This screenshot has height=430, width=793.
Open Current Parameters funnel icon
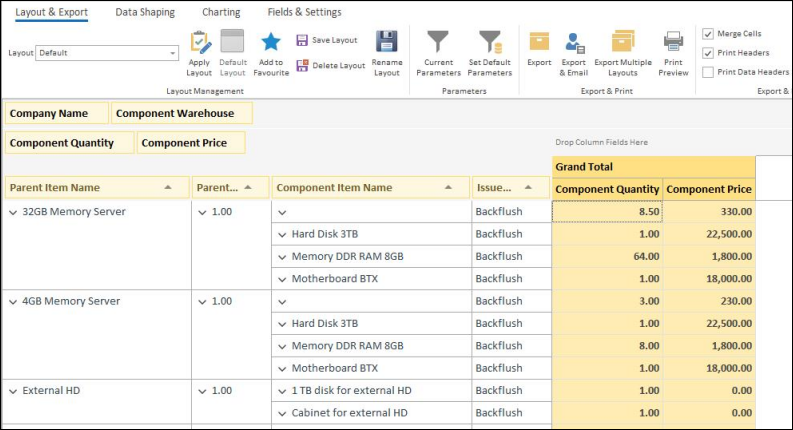(x=438, y=43)
